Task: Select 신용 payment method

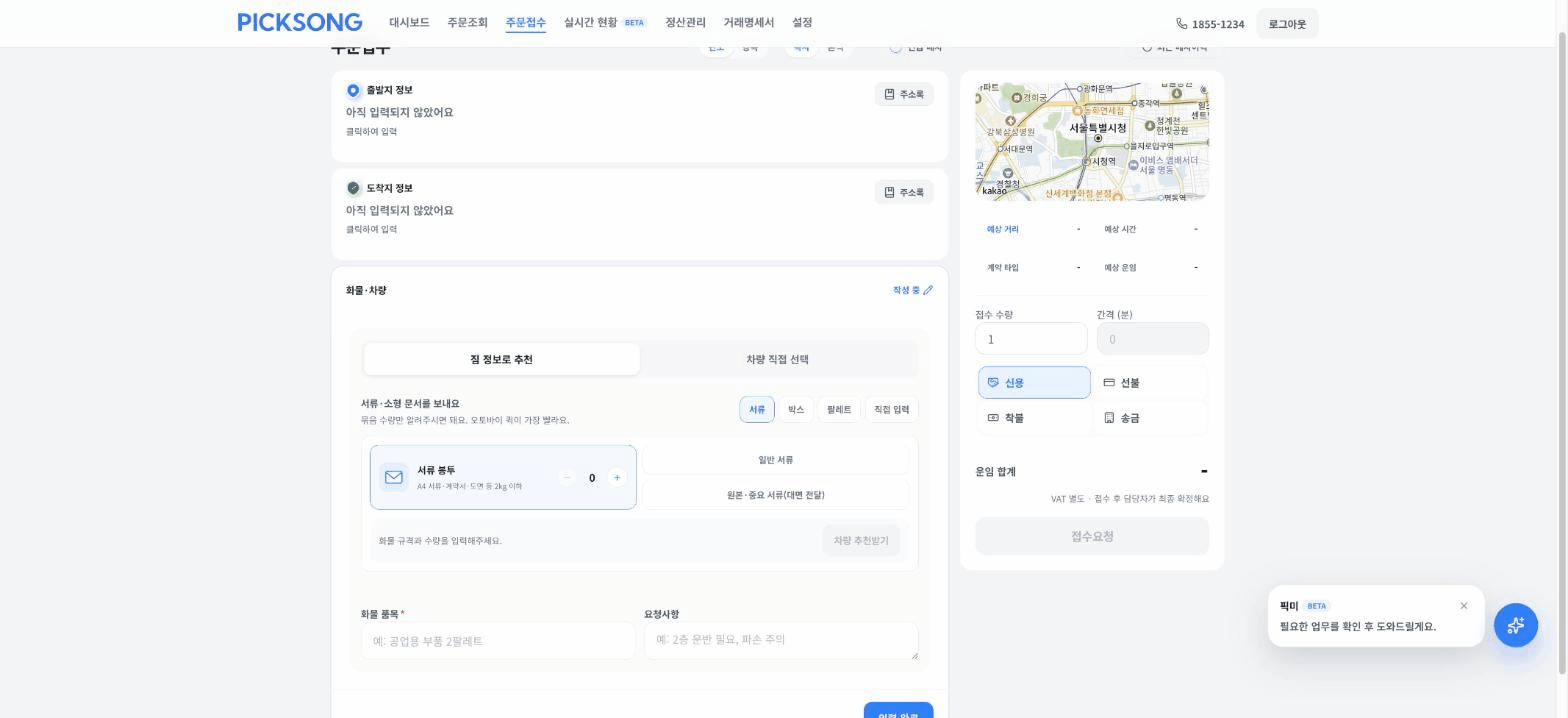Action: pyautogui.click(x=1034, y=383)
